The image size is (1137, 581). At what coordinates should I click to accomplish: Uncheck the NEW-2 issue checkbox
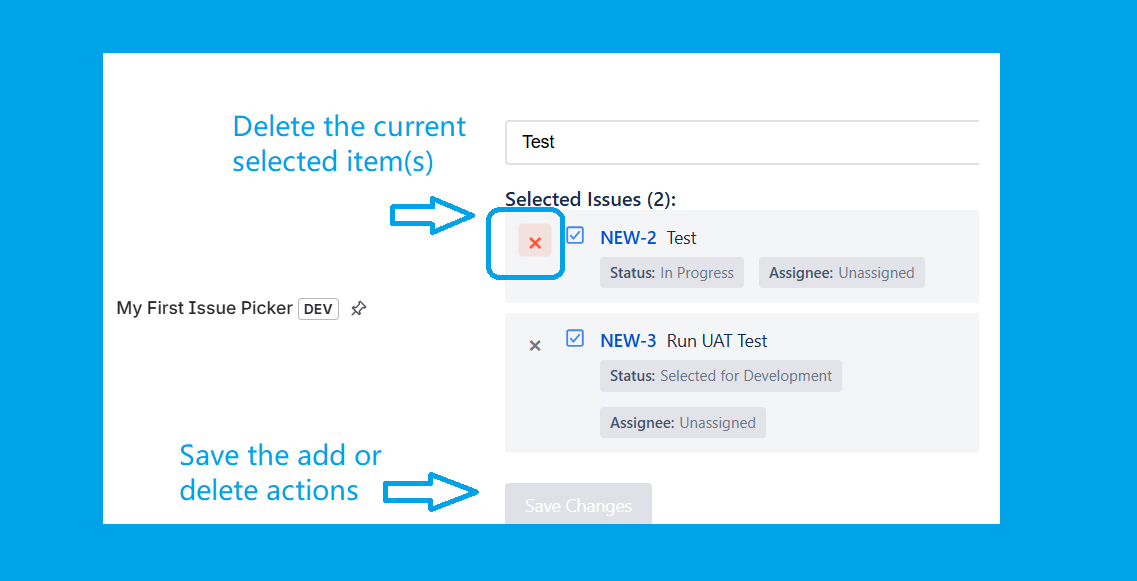tap(575, 236)
